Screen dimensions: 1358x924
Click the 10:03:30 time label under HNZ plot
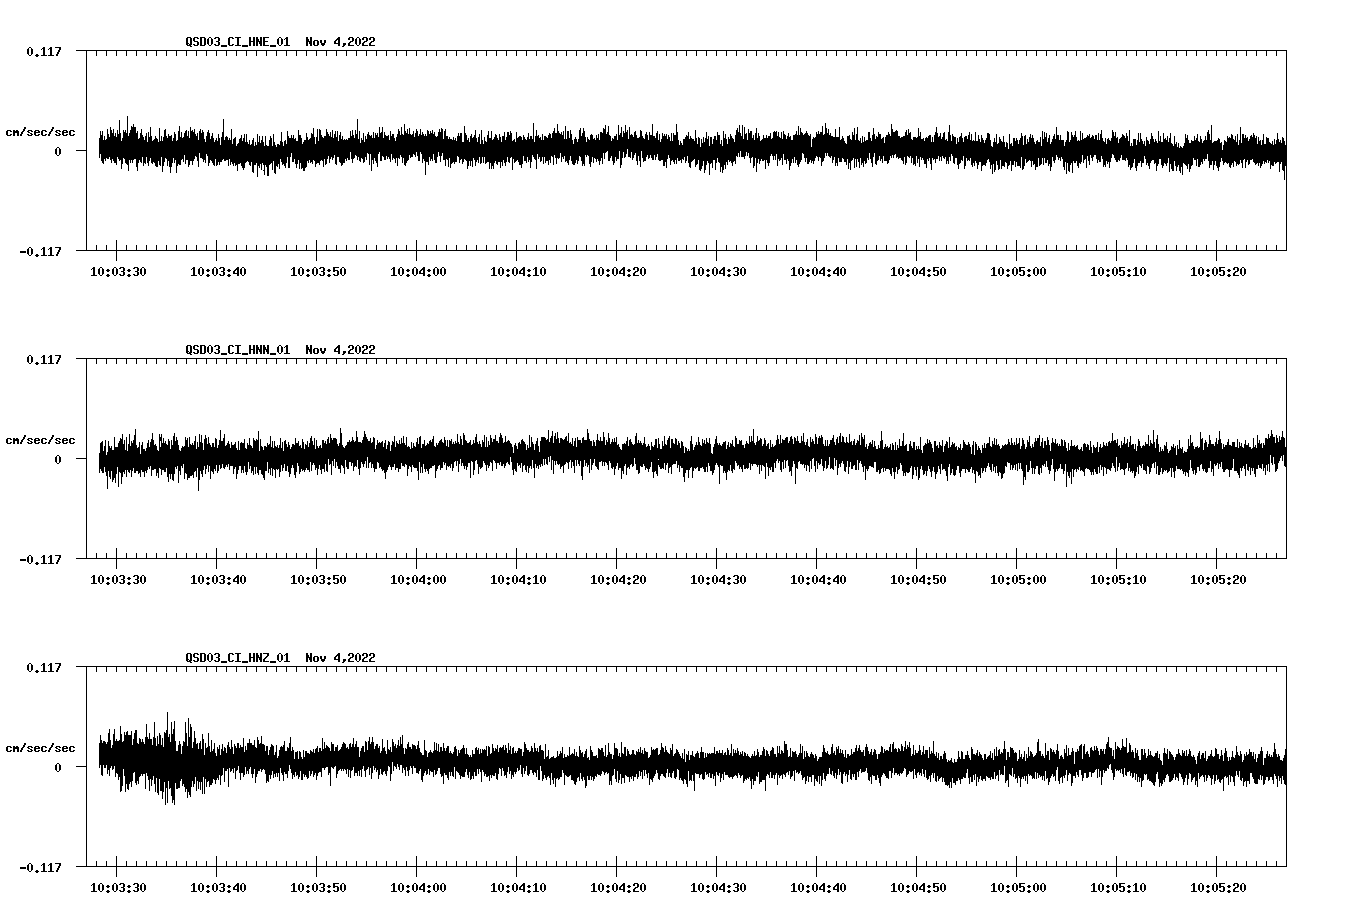click(118, 888)
